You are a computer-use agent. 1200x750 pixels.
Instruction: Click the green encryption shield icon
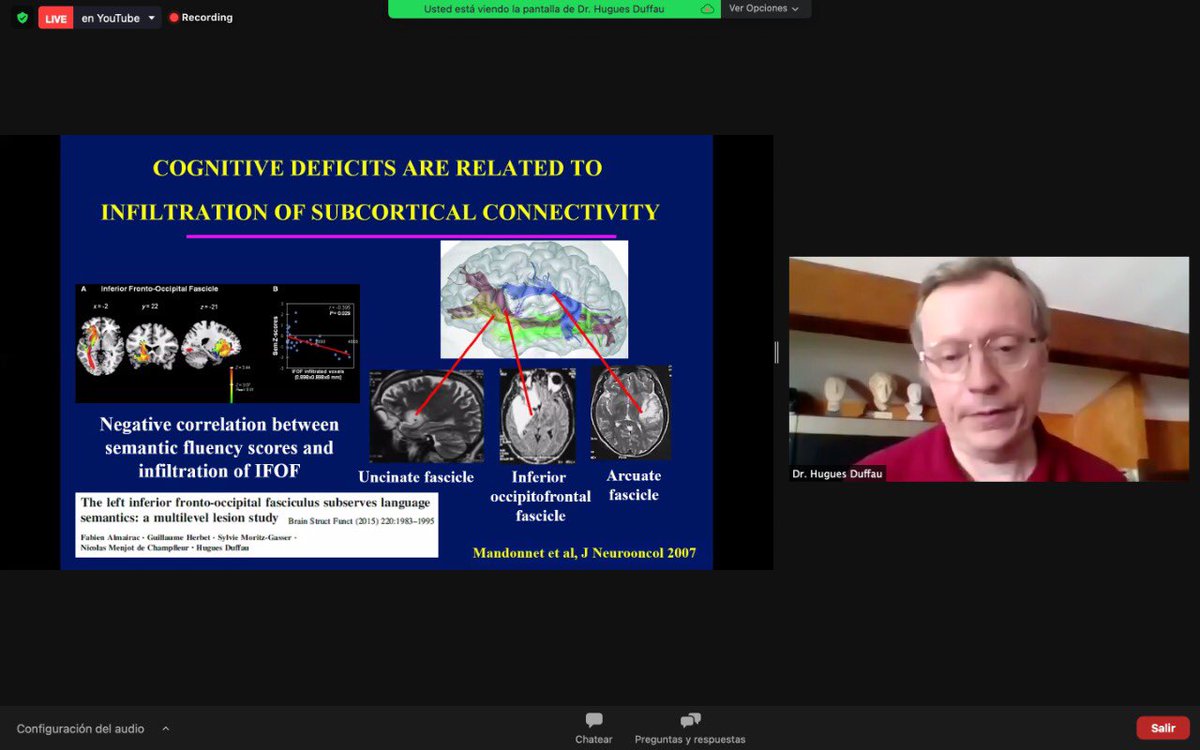click(x=22, y=17)
